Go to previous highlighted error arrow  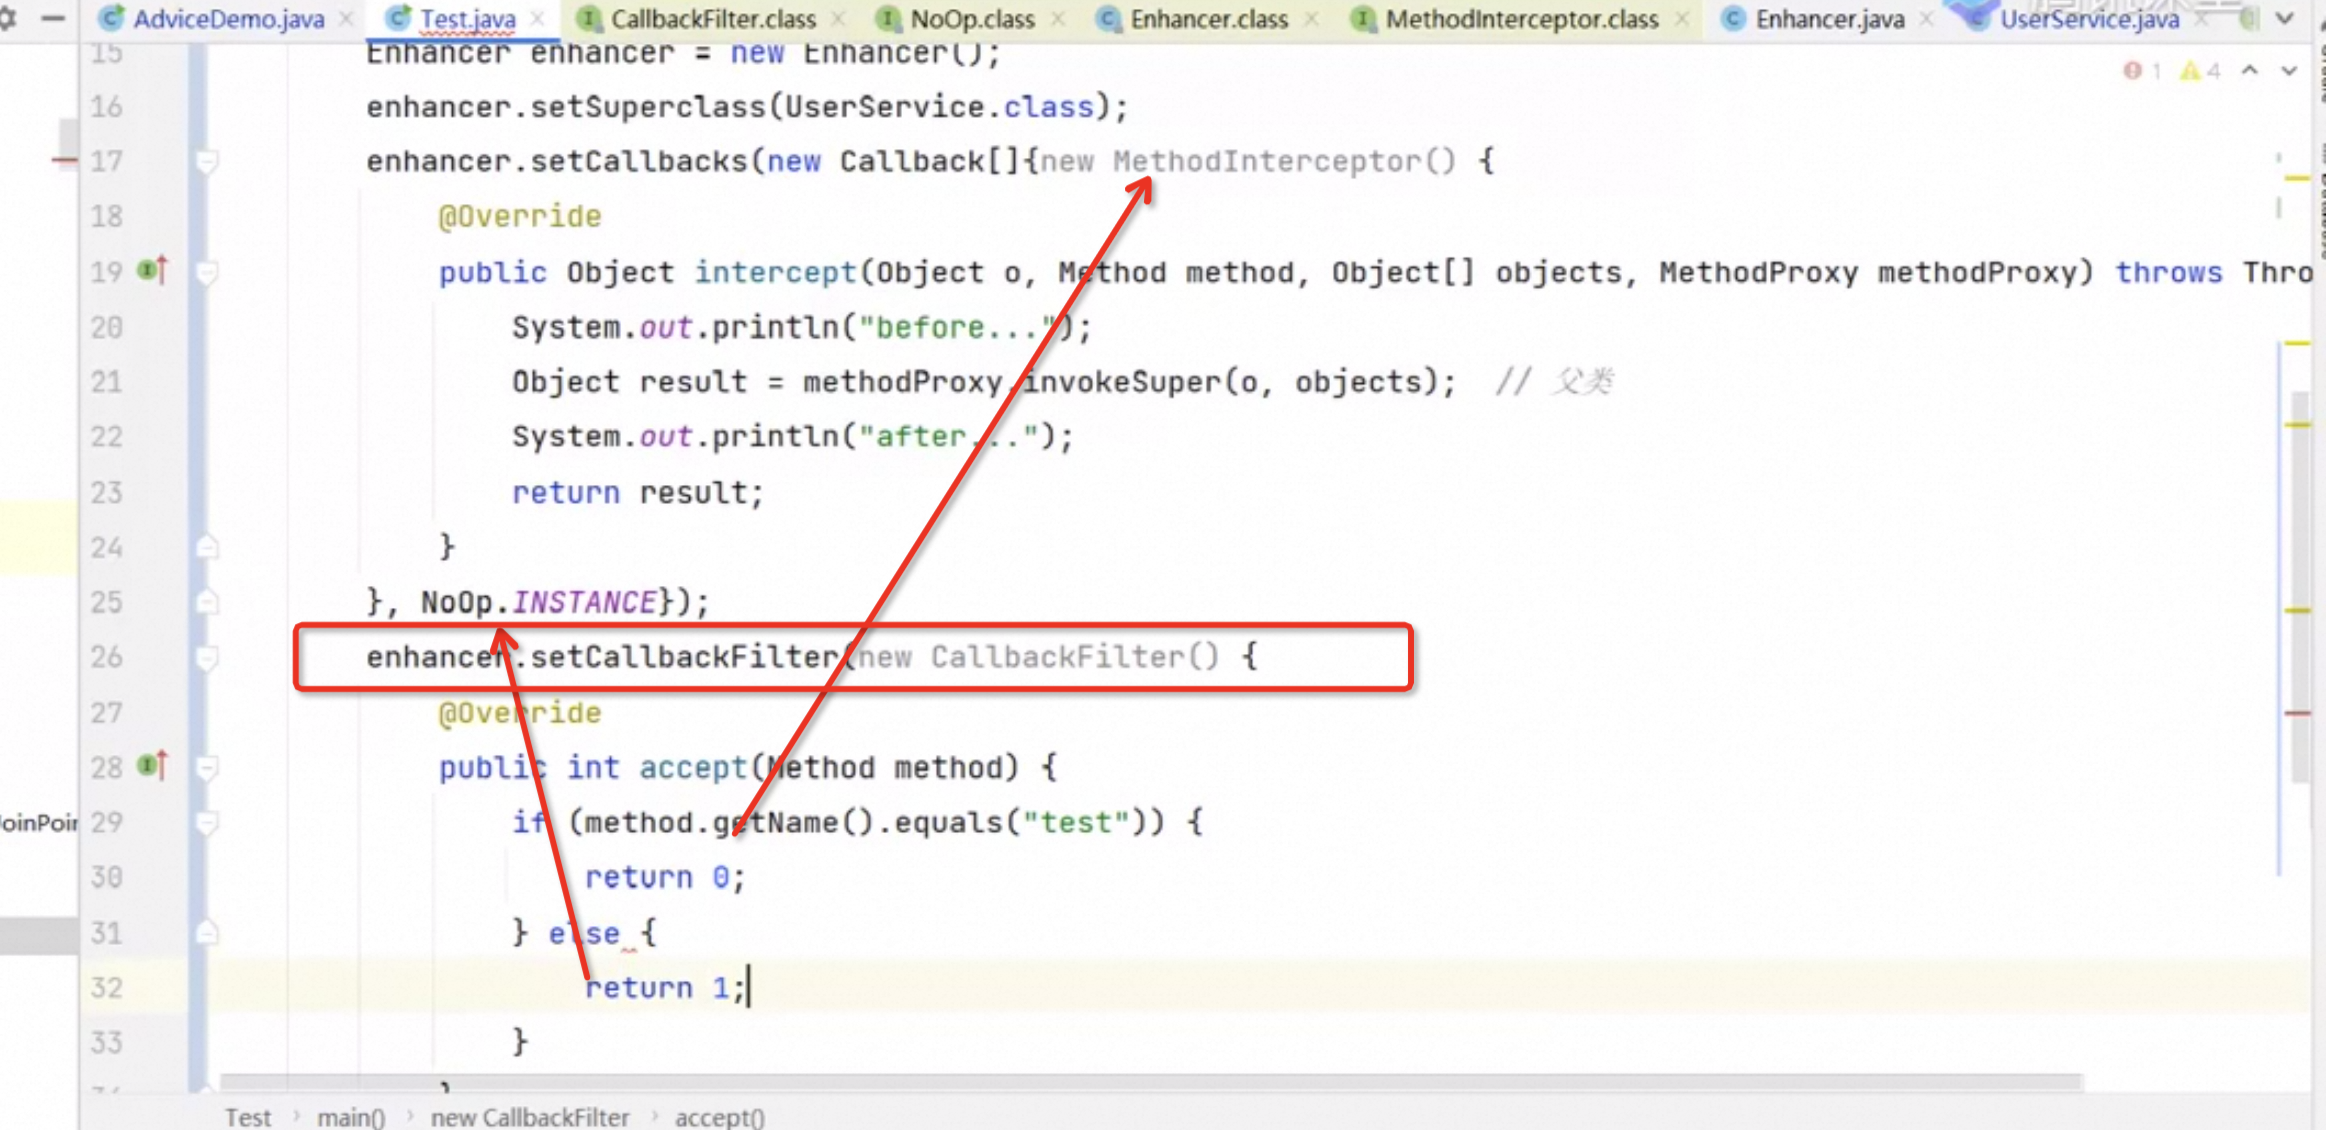tap(2250, 70)
